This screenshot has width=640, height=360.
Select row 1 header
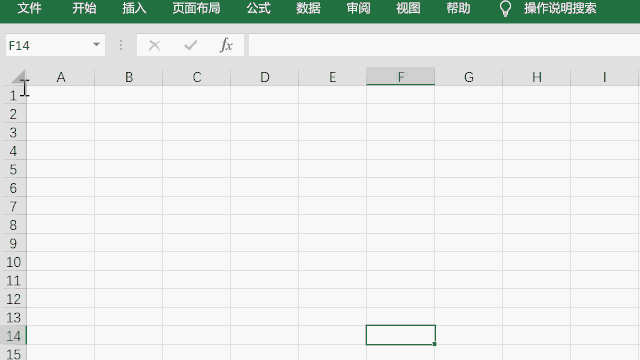[x=13, y=95]
